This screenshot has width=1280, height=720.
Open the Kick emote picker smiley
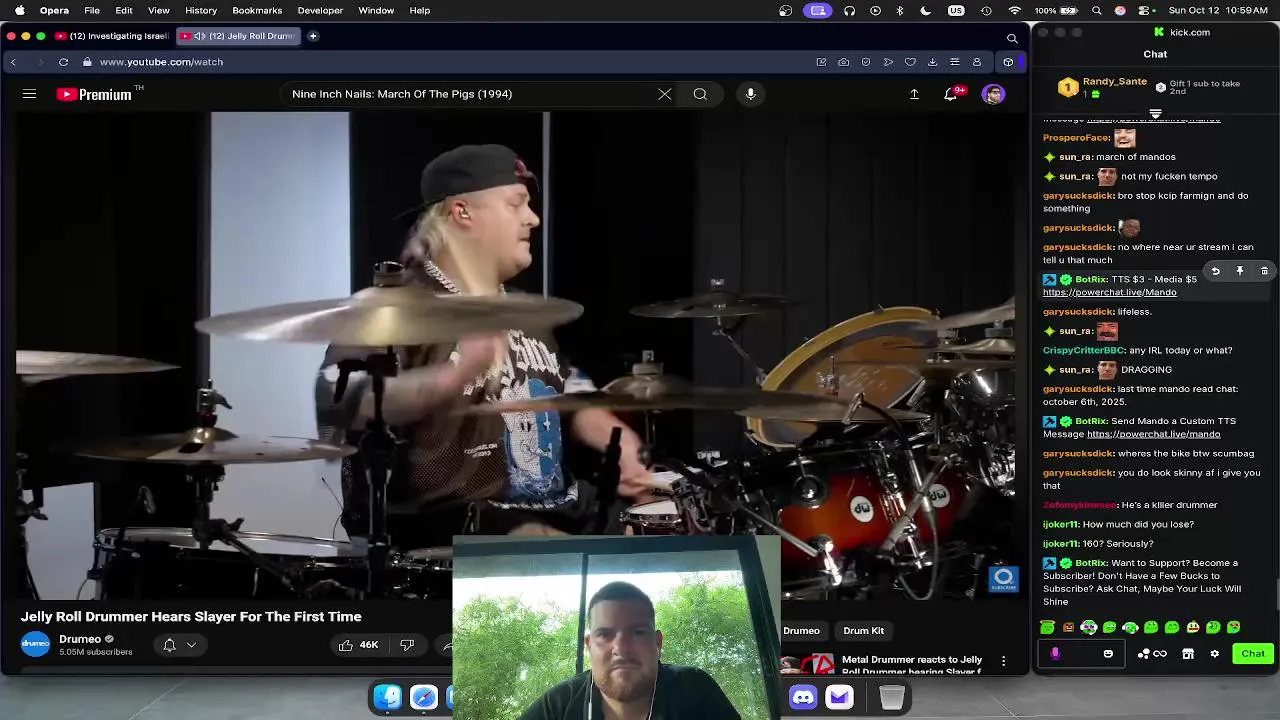pos(1108,654)
